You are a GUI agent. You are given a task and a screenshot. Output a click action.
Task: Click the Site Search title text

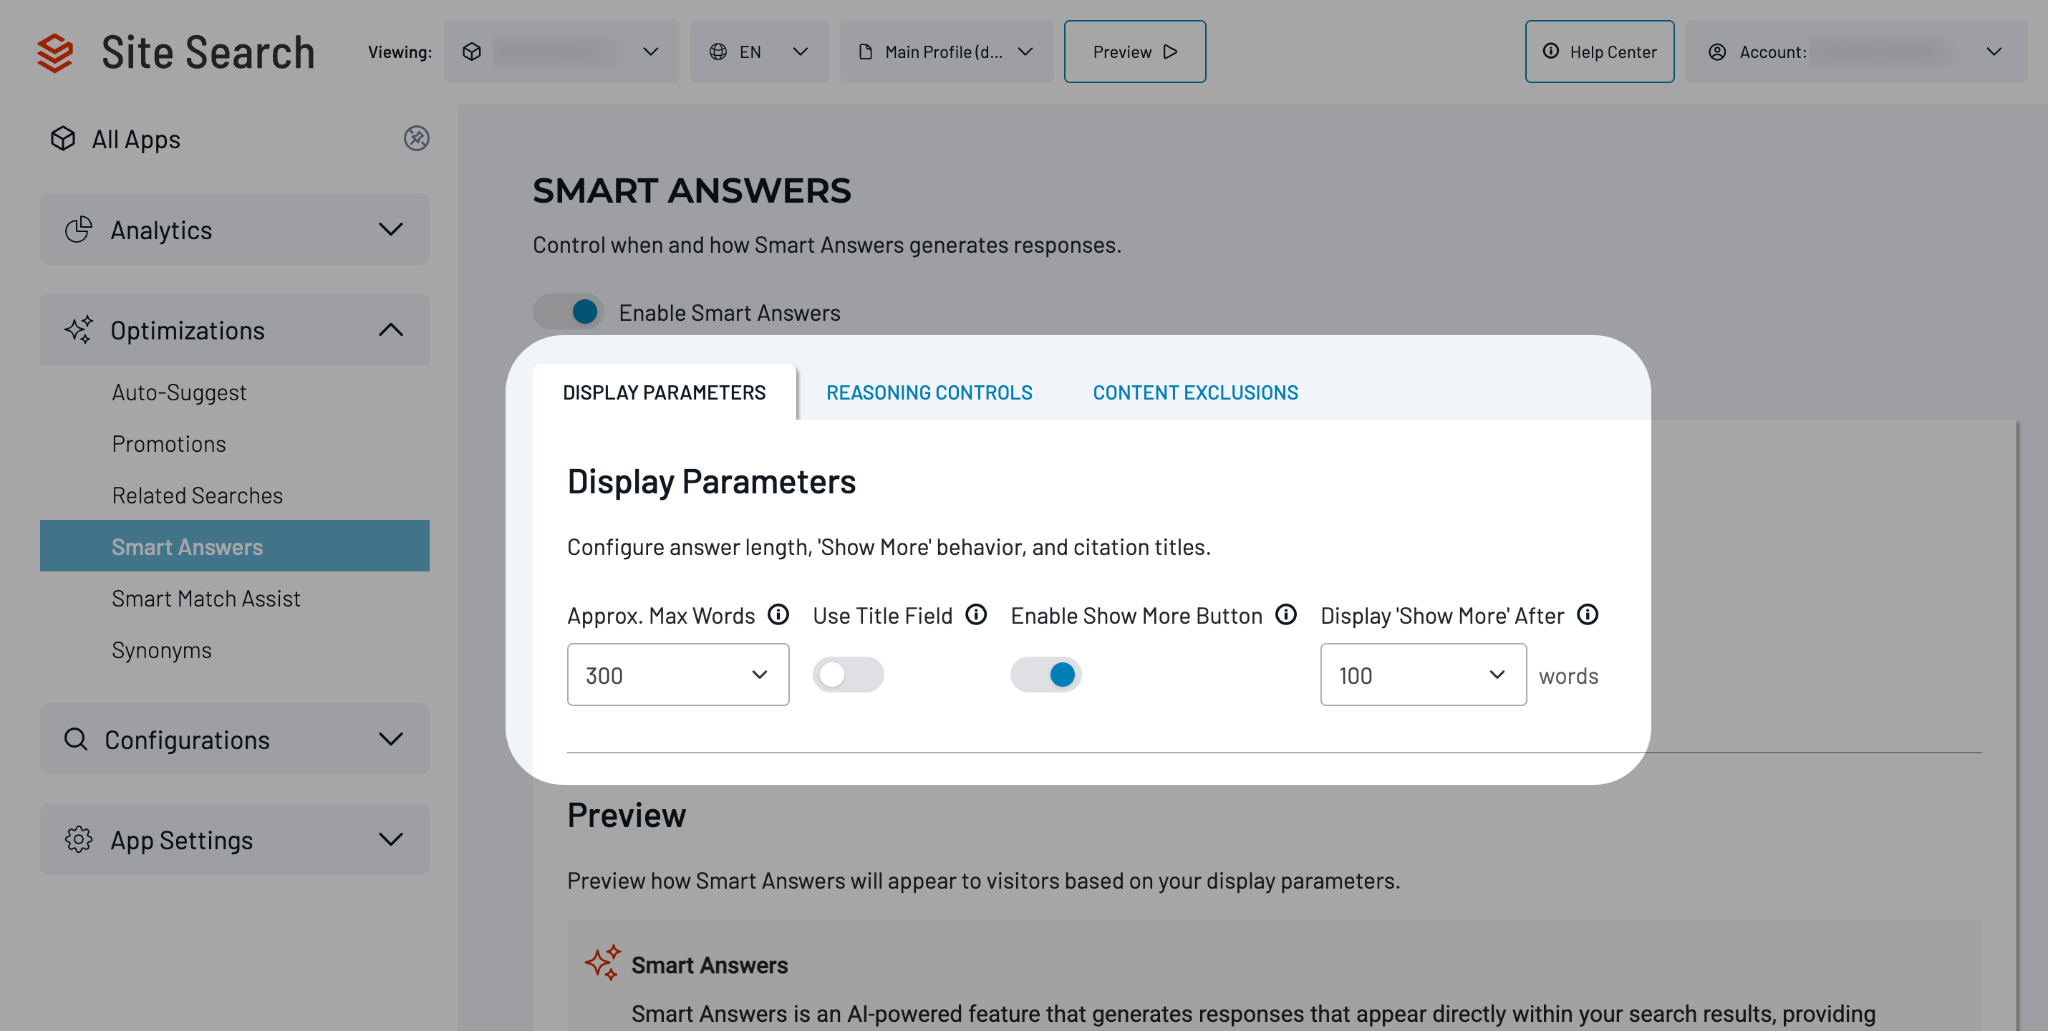pyautogui.click(x=208, y=52)
